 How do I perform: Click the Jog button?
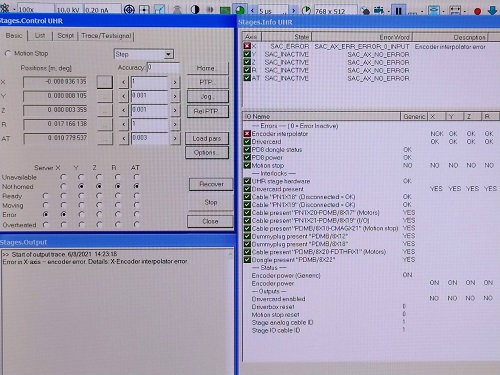point(207,97)
